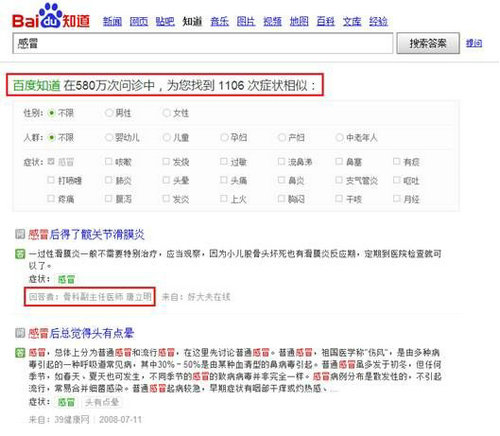Choose the 孕妇 population option

pos(224,137)
